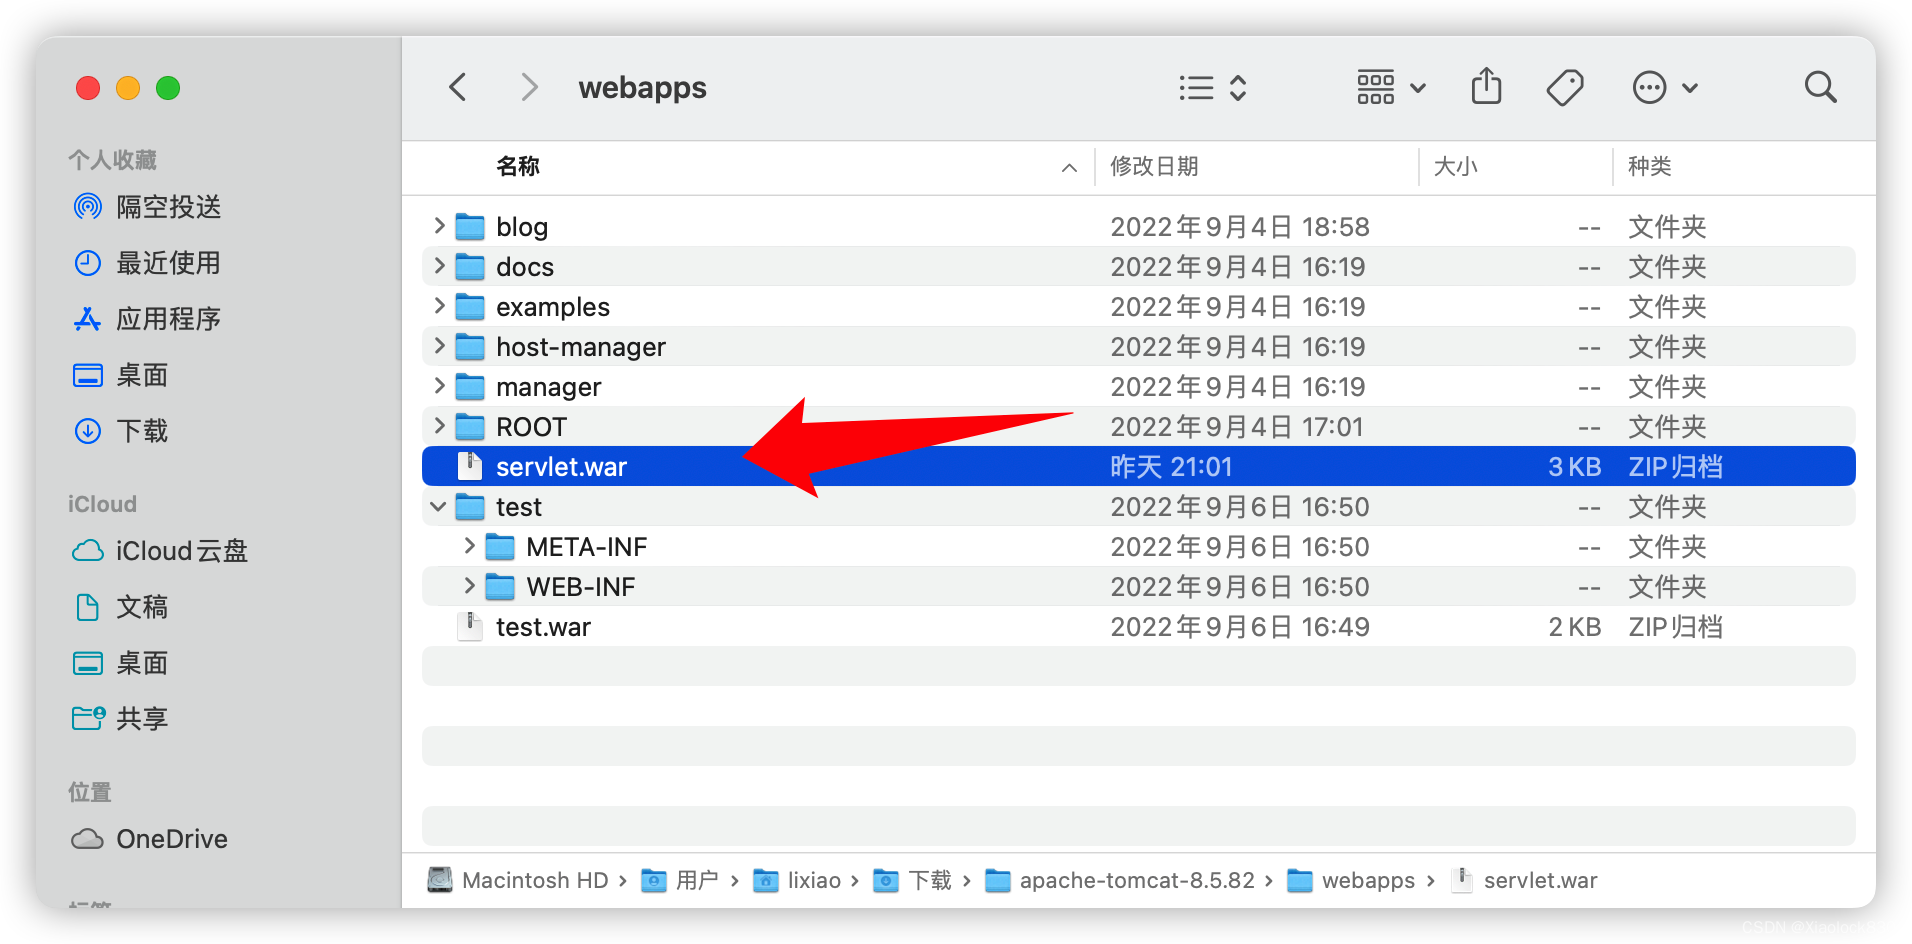Screen dimensions: 1912x944
Task: Click servlet.war modified date 昨天 21:01
Action: point(1171,467)
